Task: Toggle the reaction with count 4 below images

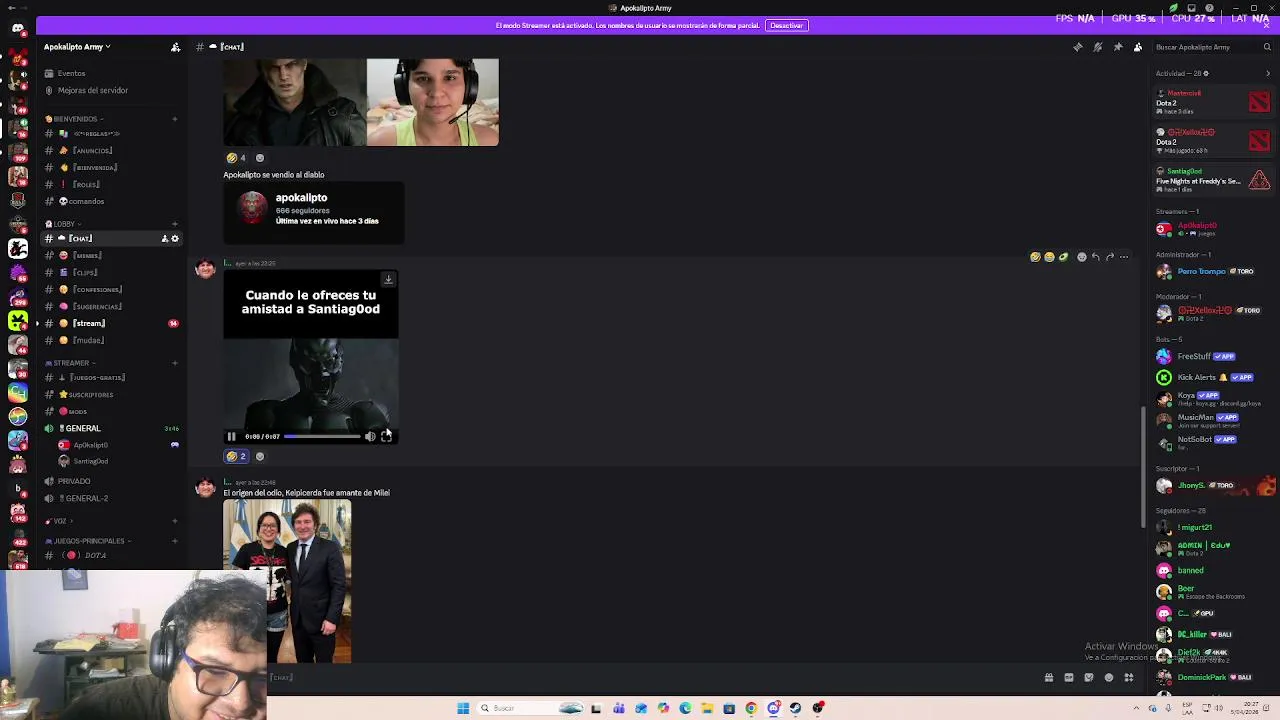Action: pyautogui.click(x=236, y=158)
